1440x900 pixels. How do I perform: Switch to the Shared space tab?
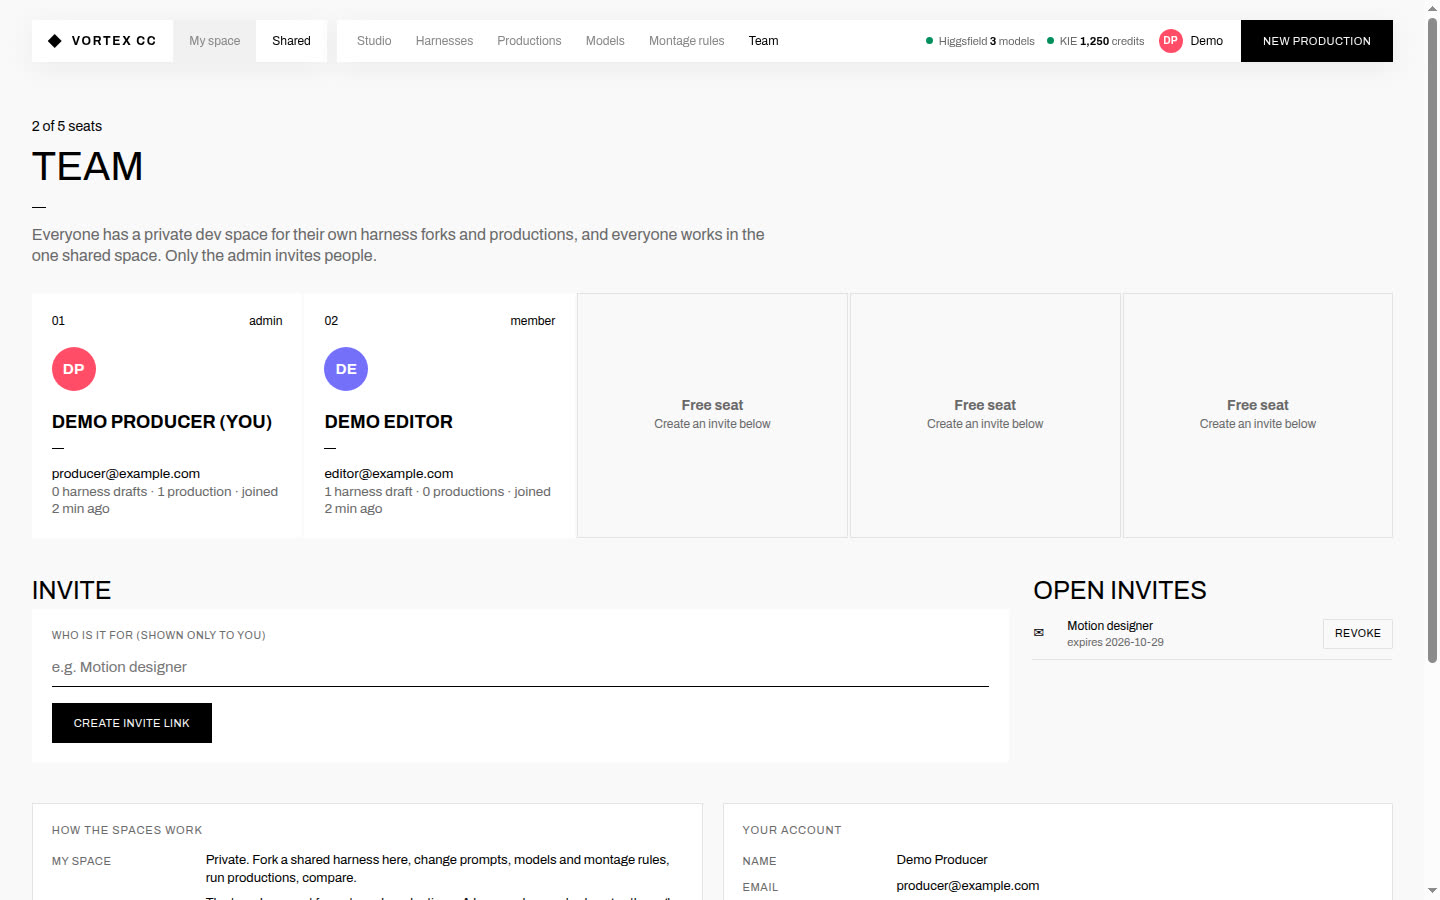pyautogui.click(x=291, y=41)
